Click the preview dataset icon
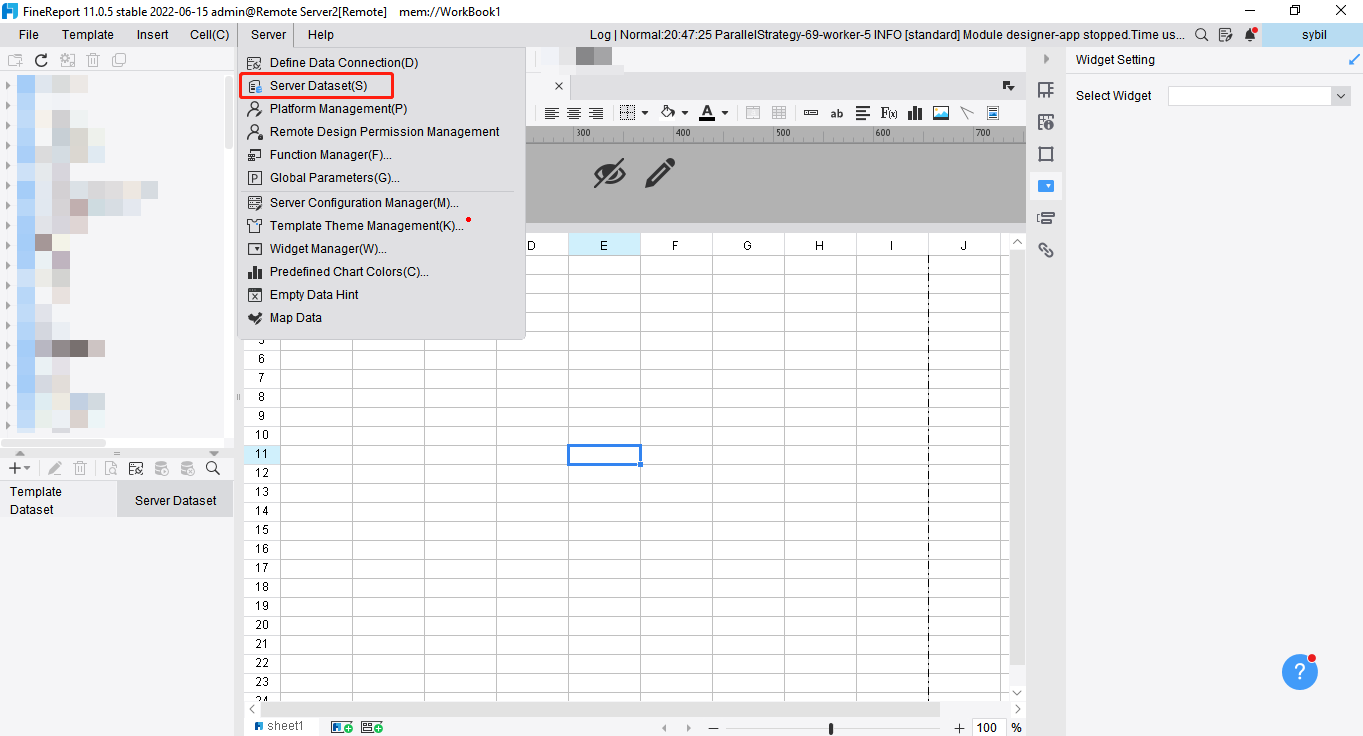This screenshot has width=1363, height=736. (x=111, y=468)
